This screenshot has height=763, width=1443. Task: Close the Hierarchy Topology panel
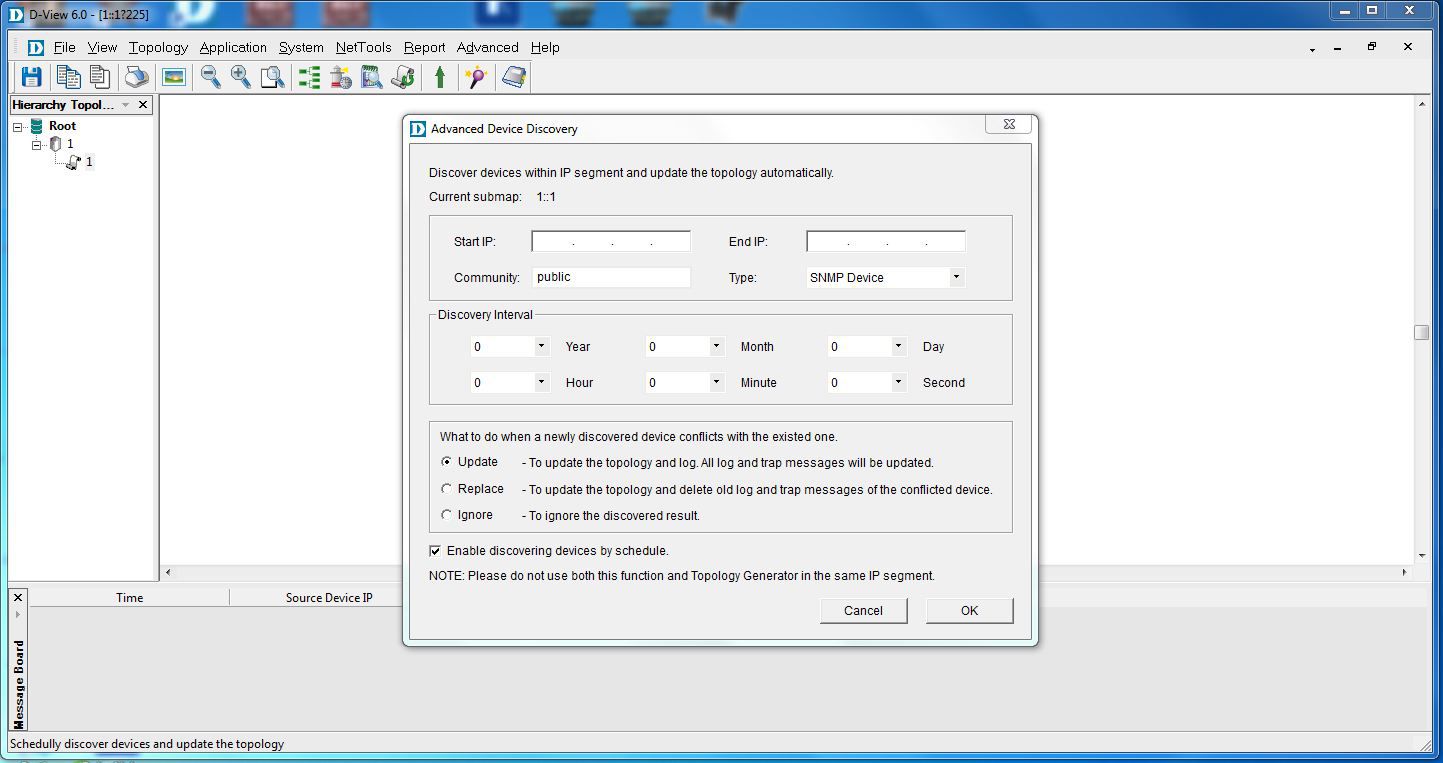[143, 104]
